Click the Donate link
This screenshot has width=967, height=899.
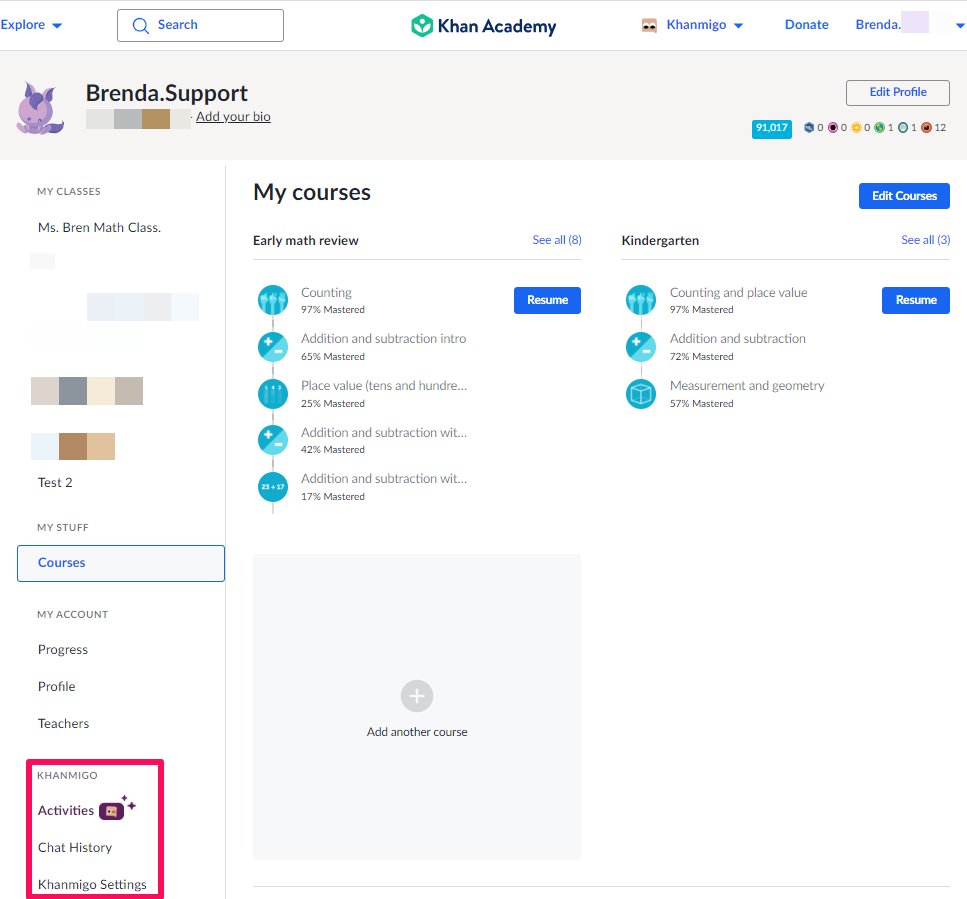(807, 25)
